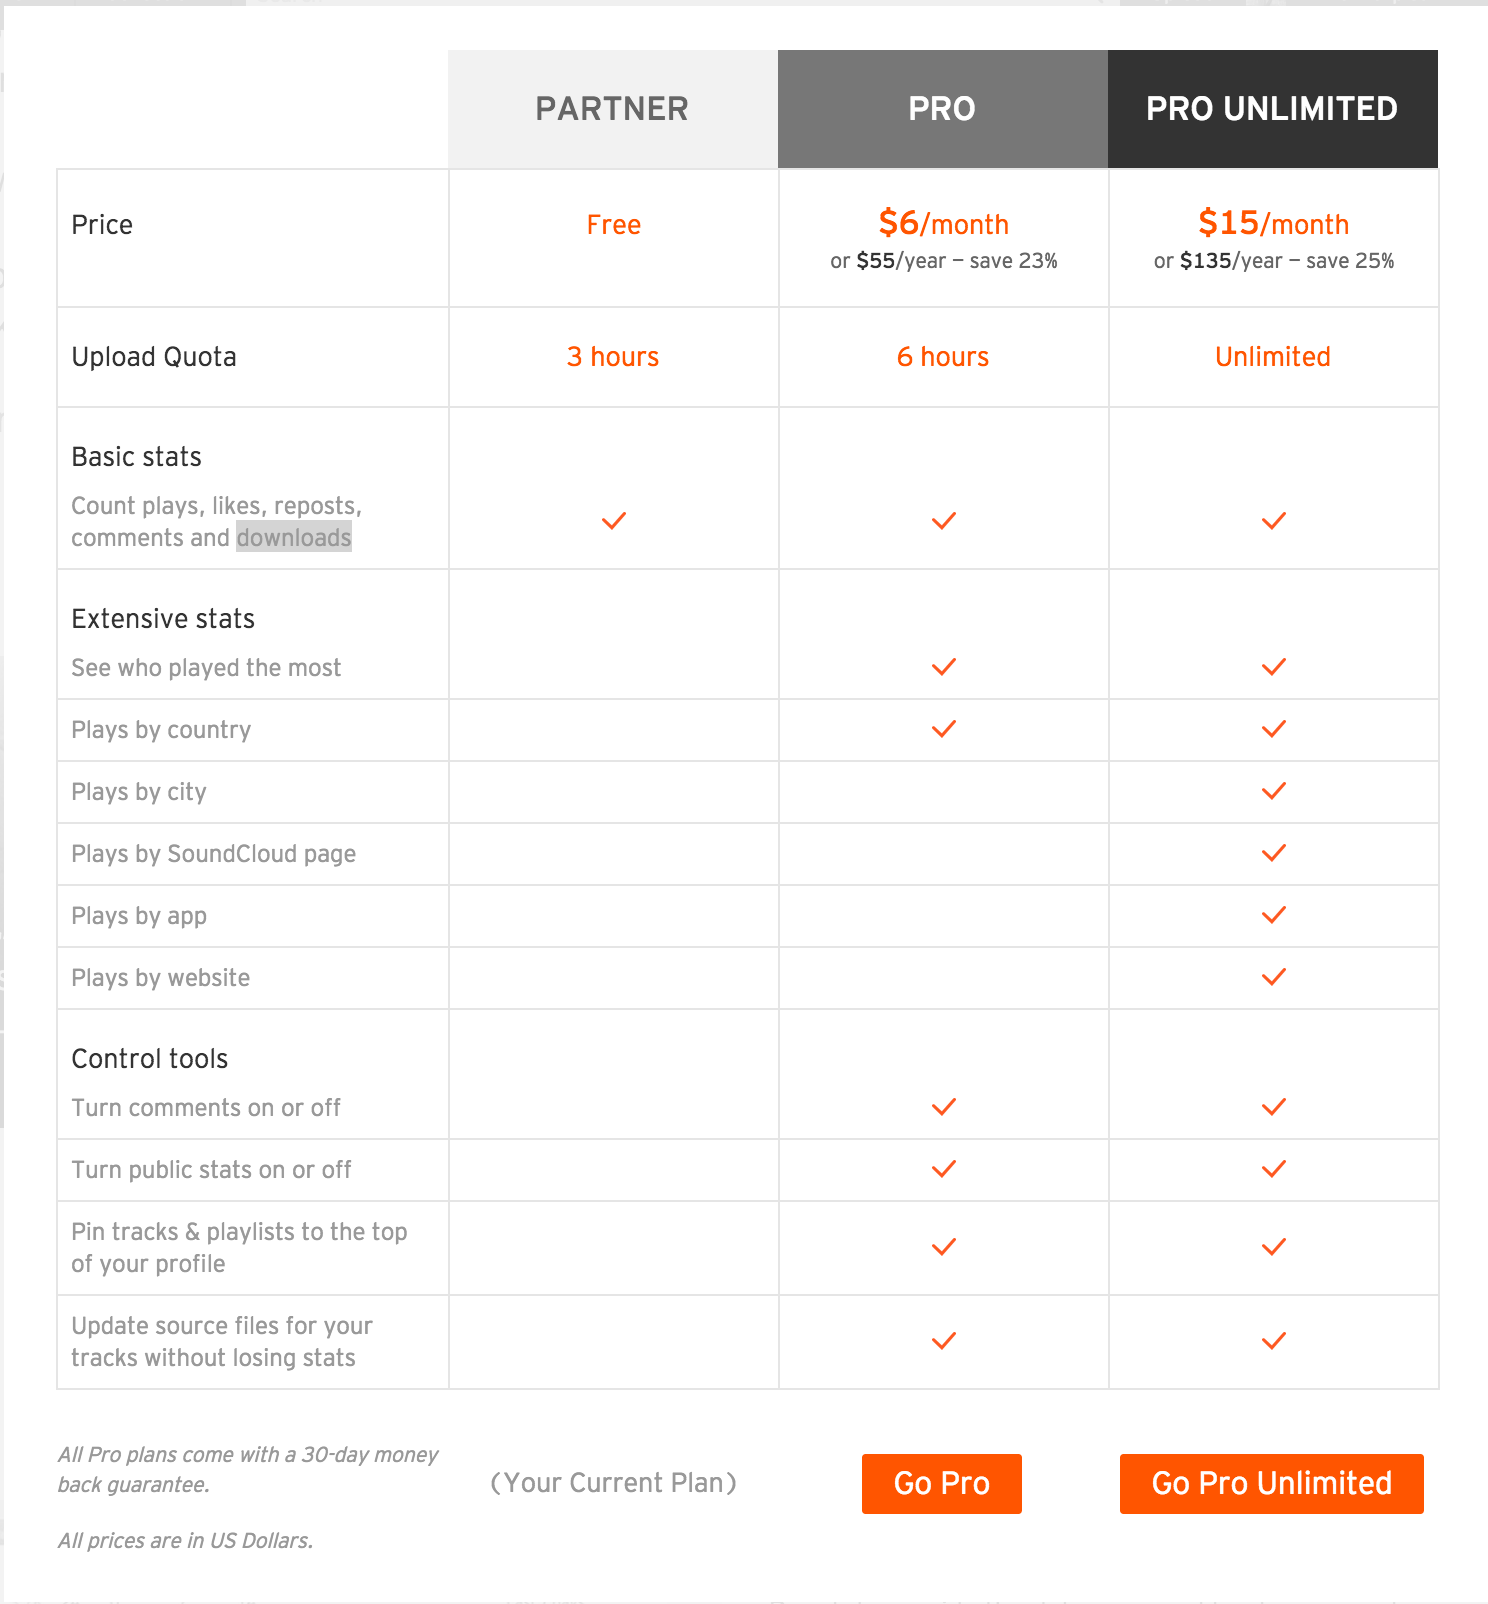
Task: Click the Go Pro button
Action: point(942,1484)
